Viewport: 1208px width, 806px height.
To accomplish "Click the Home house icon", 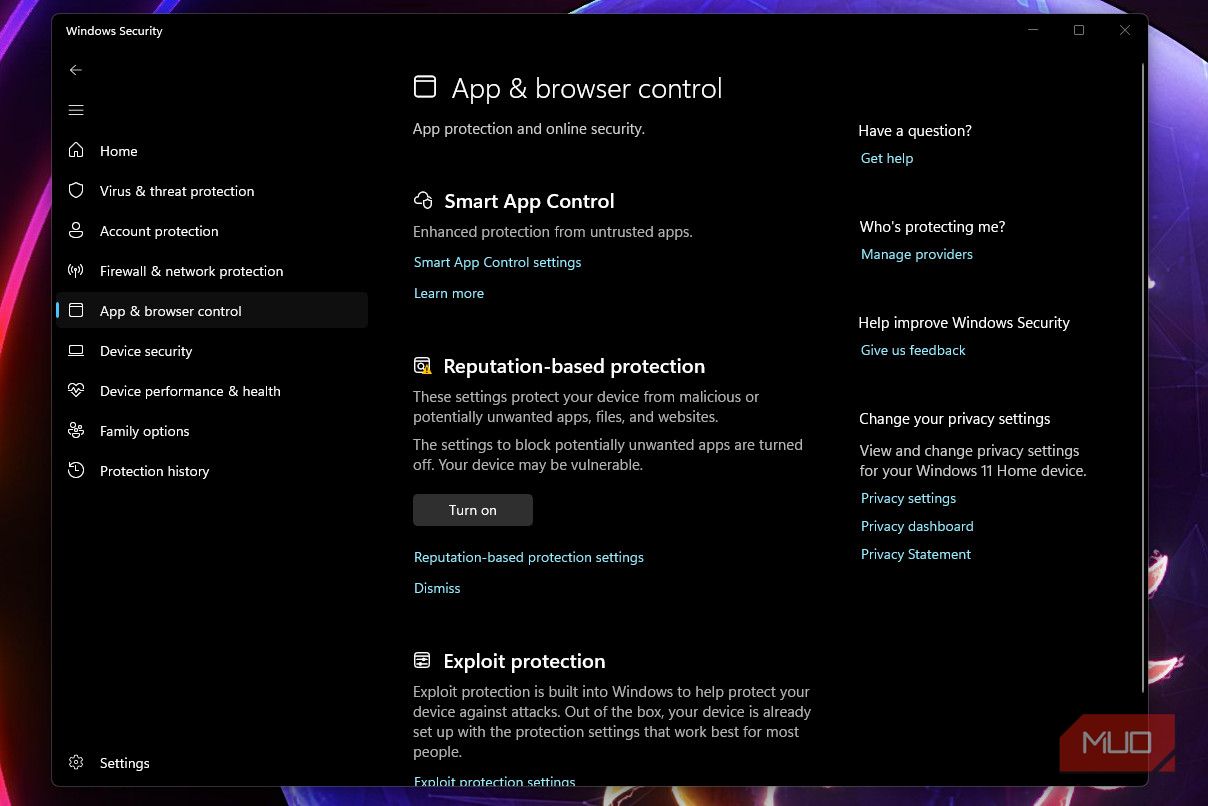I will click(x=76, y=150).
